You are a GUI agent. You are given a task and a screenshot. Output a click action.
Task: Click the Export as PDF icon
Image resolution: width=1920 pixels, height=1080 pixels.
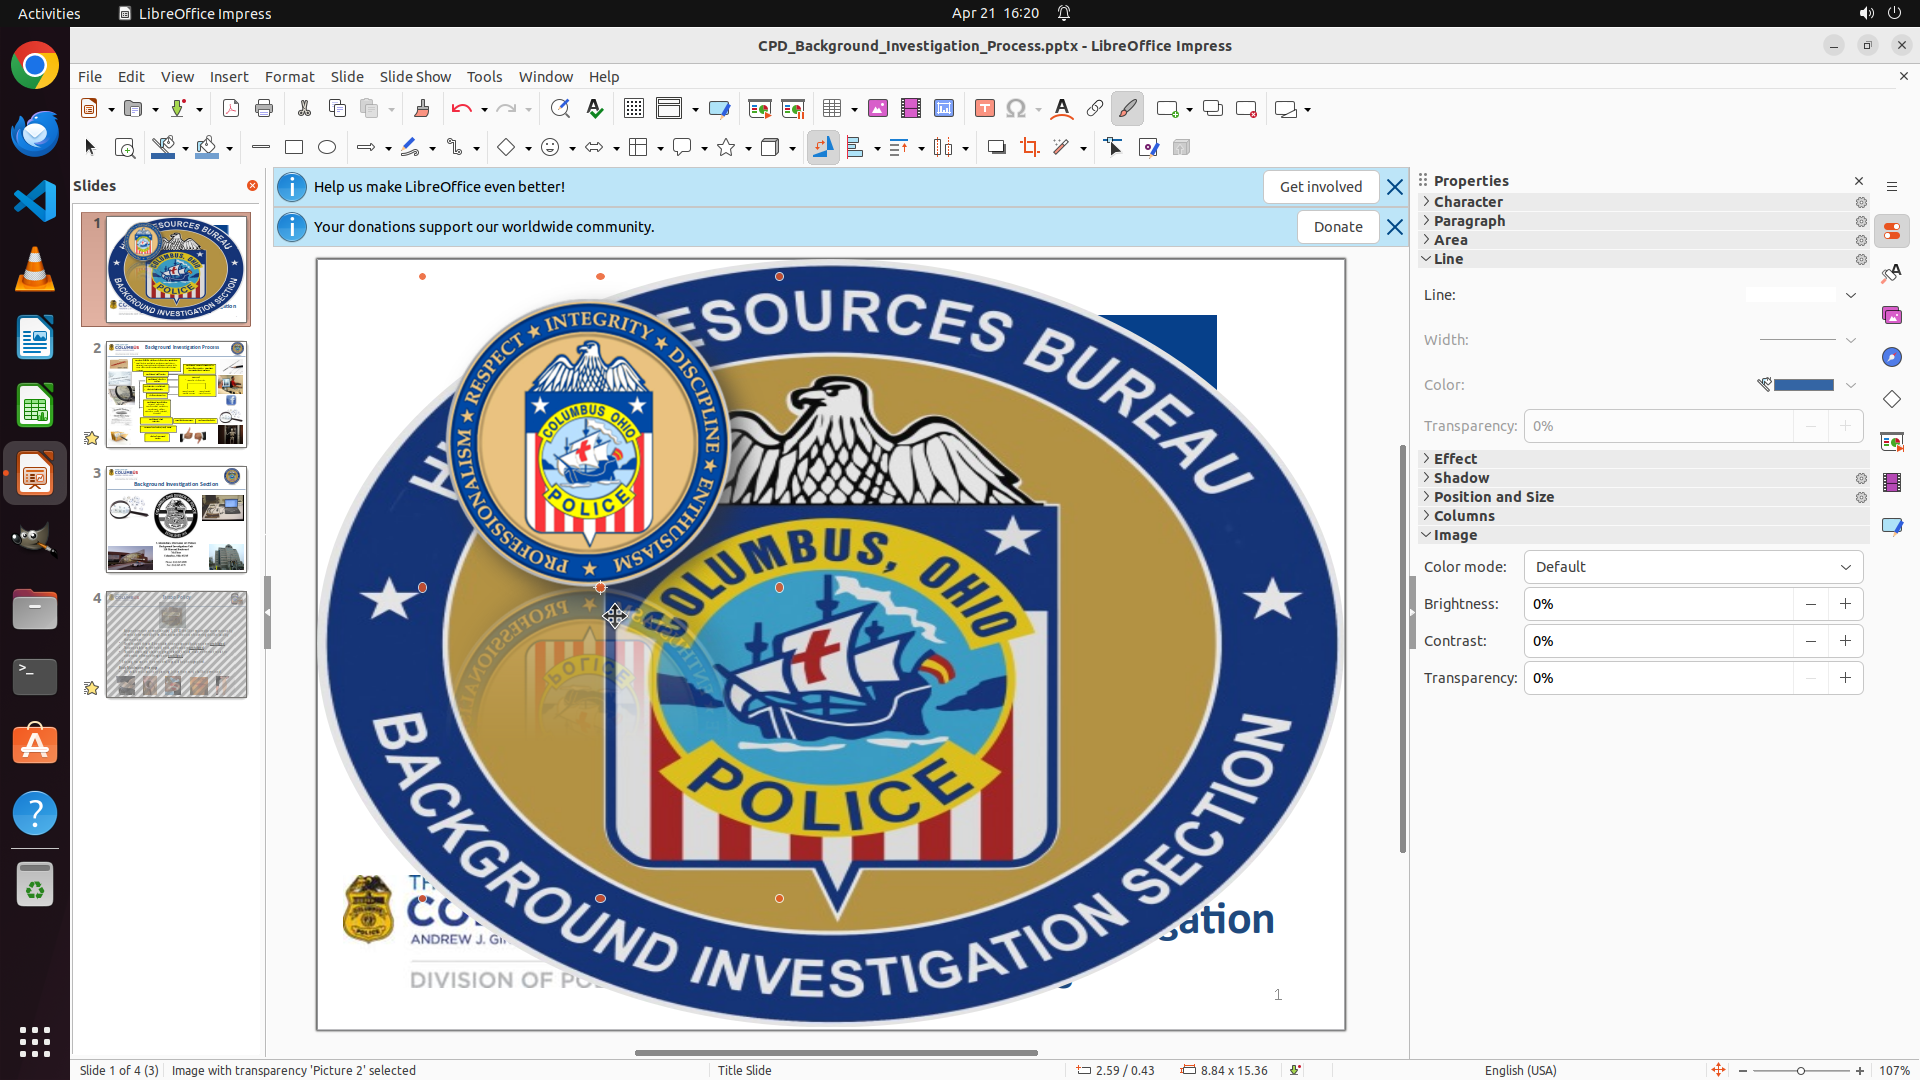coord(231,109)
